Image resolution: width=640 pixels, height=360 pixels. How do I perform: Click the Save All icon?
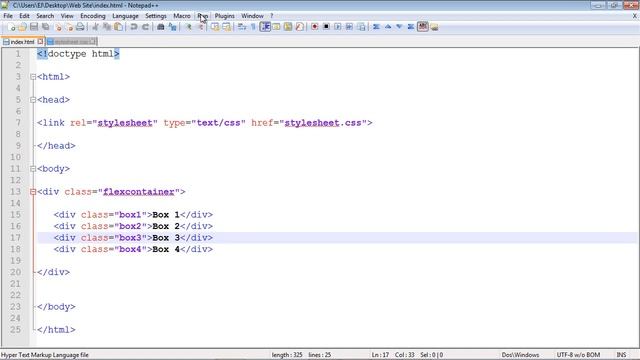pyautogui.click(x=45, y=27)
